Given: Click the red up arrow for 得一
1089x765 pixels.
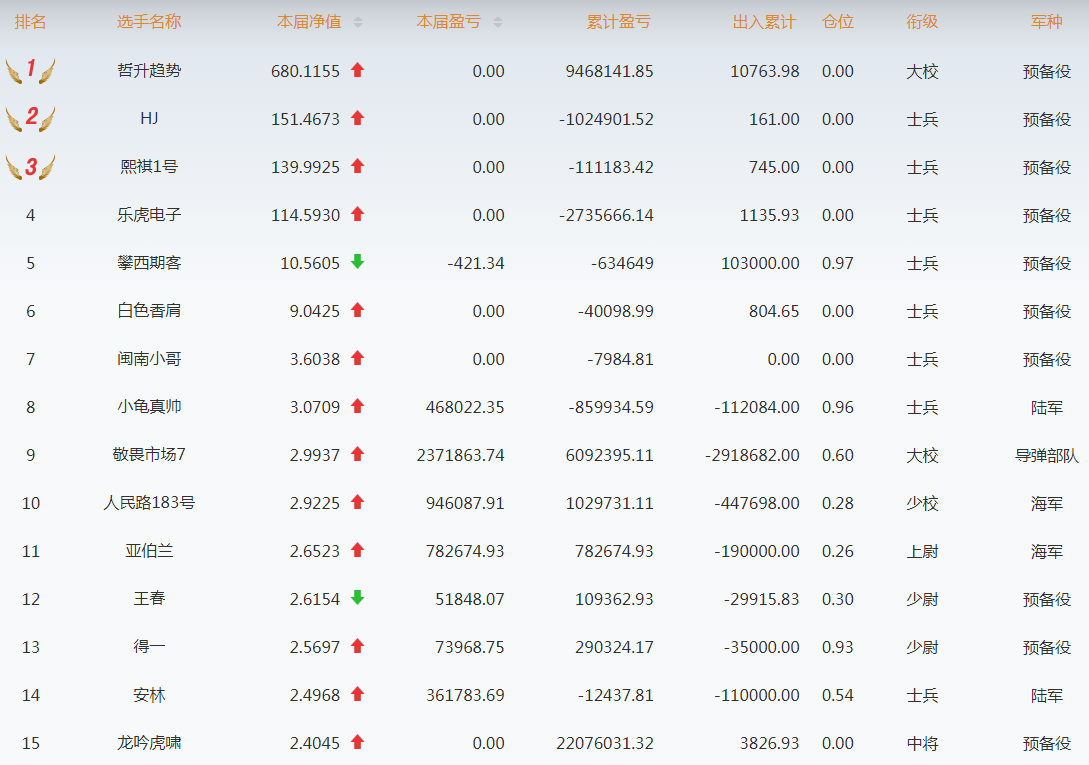Looking at the screenshot, I should [358, 645].
